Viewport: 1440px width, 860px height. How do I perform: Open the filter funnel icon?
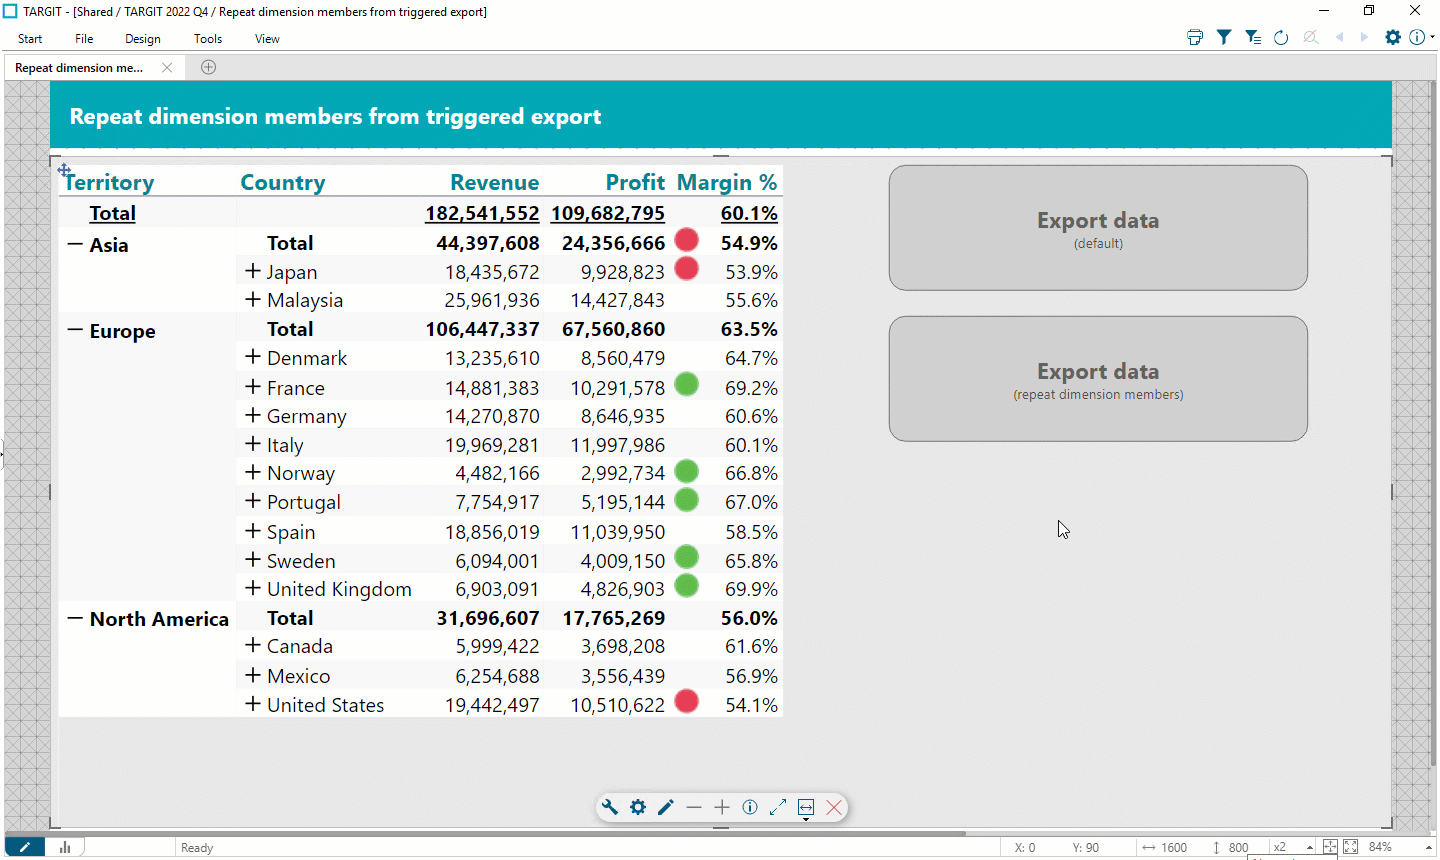1224,37
